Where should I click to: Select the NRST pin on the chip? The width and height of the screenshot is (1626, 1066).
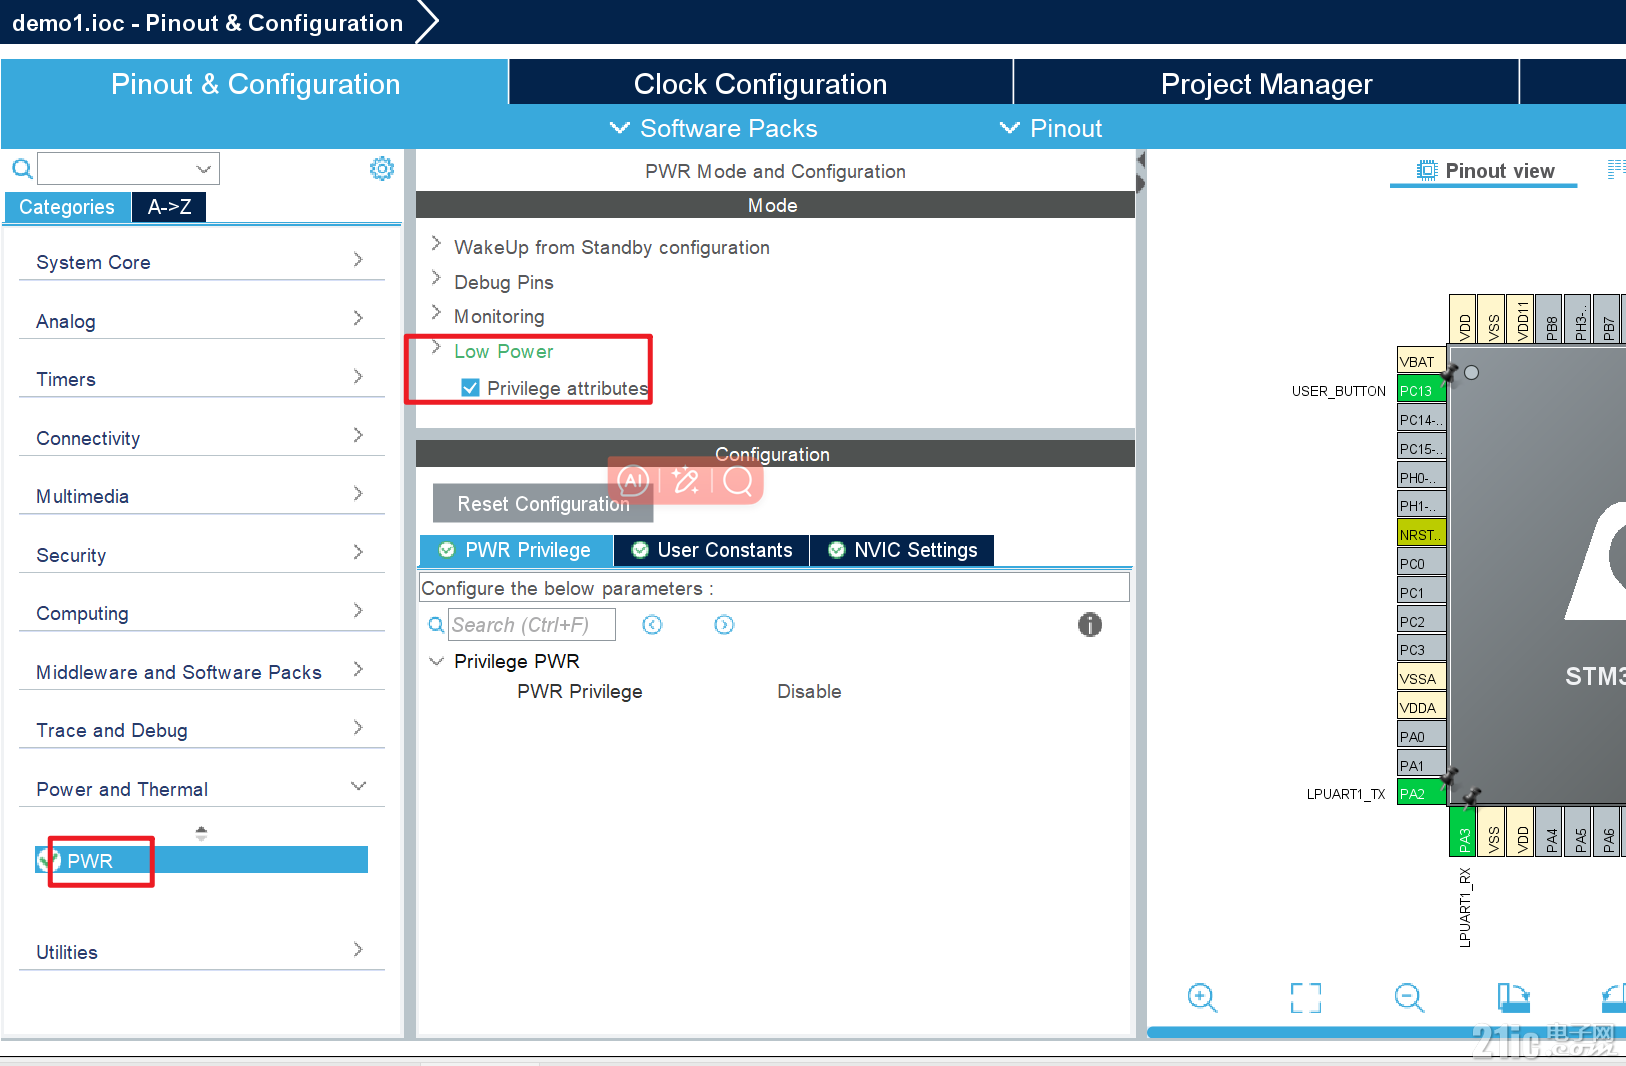point(1421,534)
